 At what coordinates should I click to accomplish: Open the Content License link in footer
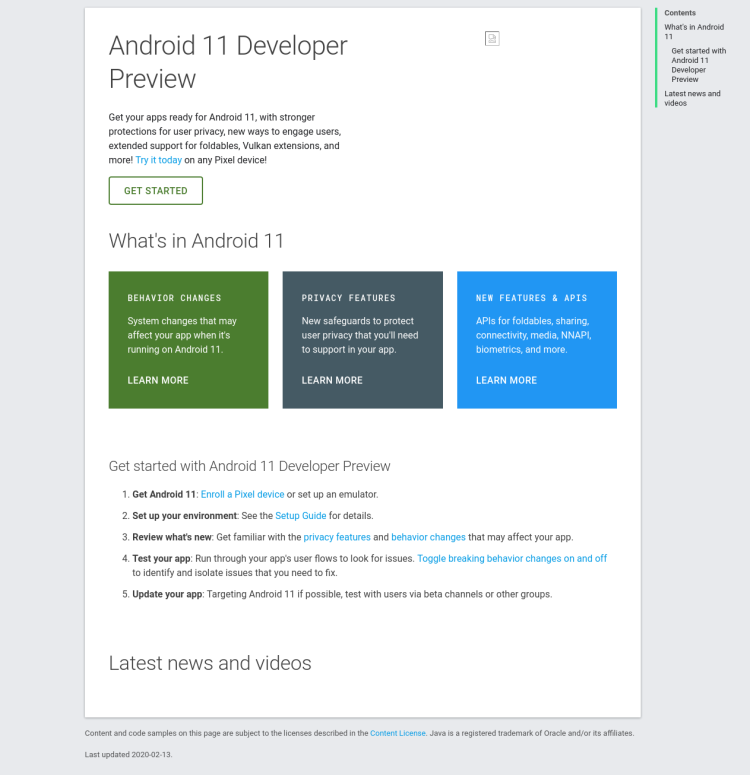[397, 733]
